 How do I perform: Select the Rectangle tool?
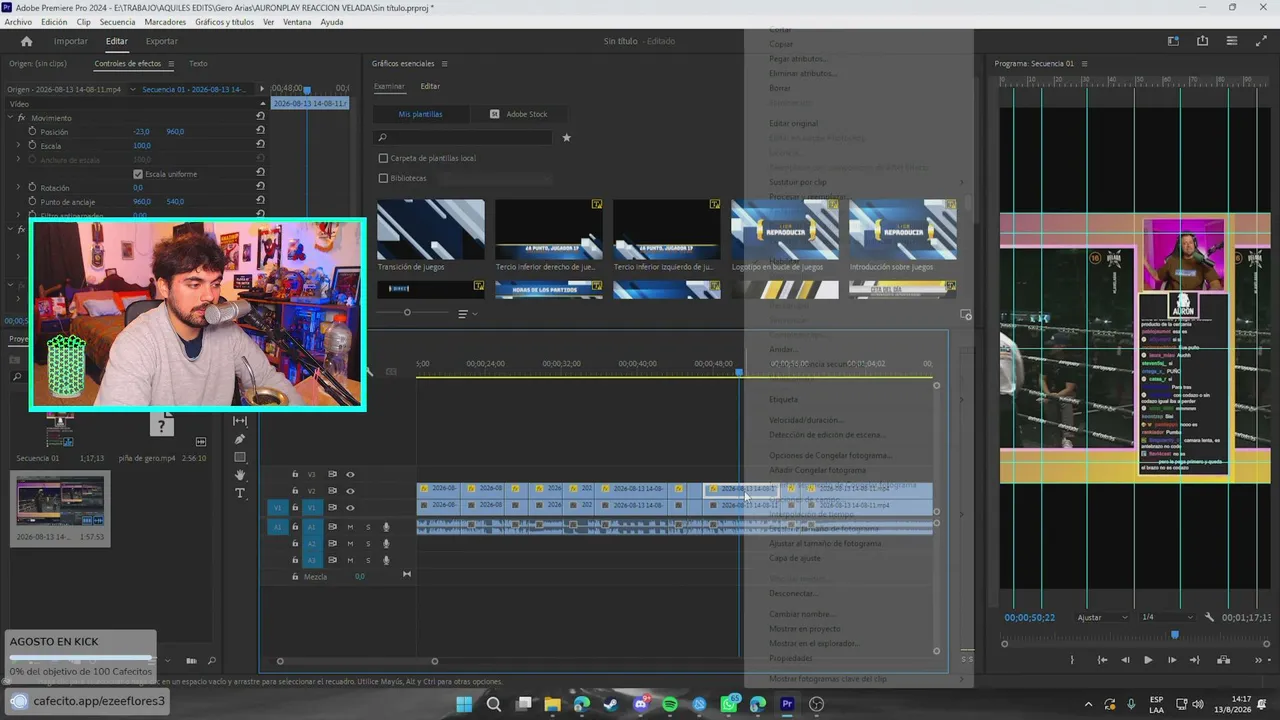[x=240, y=457]
